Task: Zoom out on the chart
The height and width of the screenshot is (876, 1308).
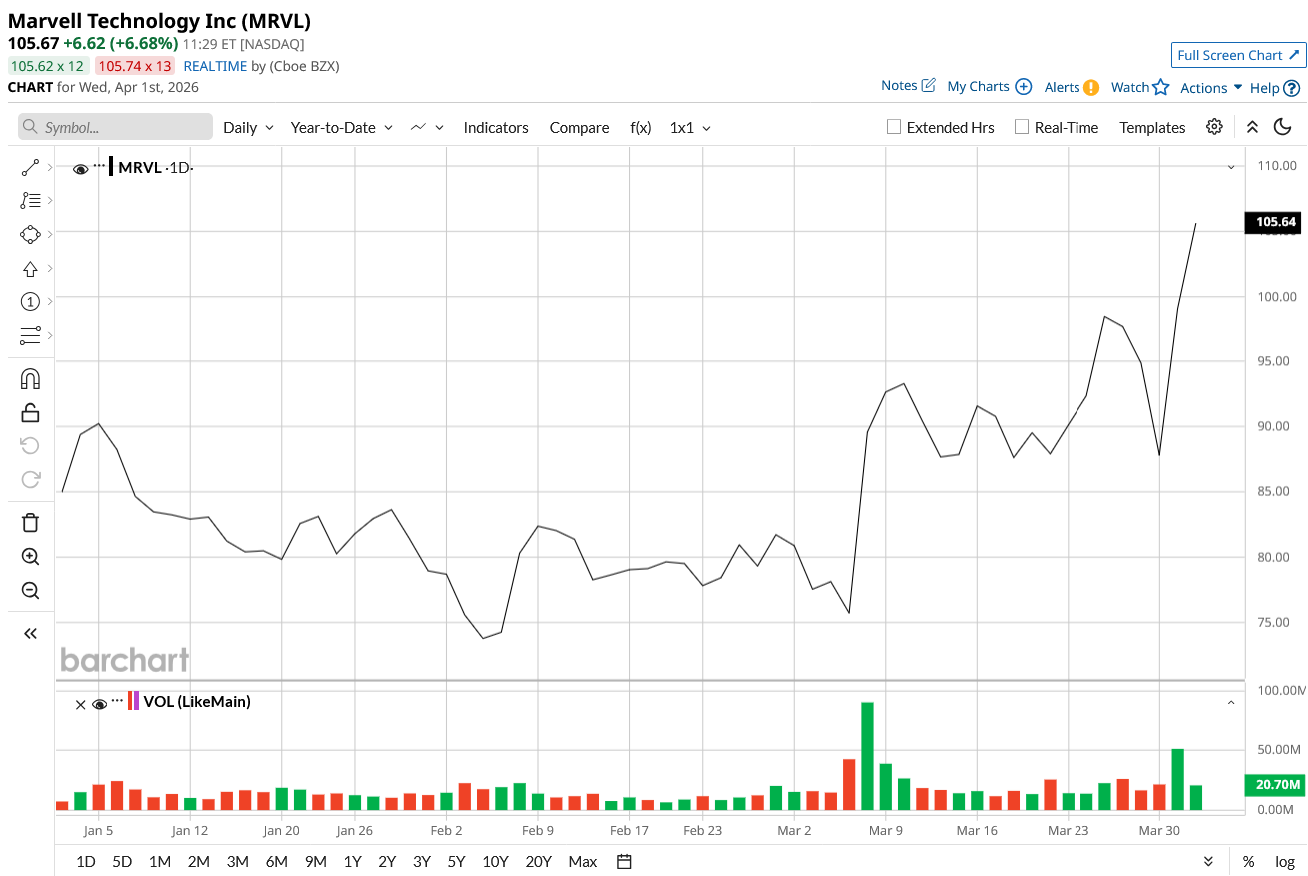Action: coord(30,590)
